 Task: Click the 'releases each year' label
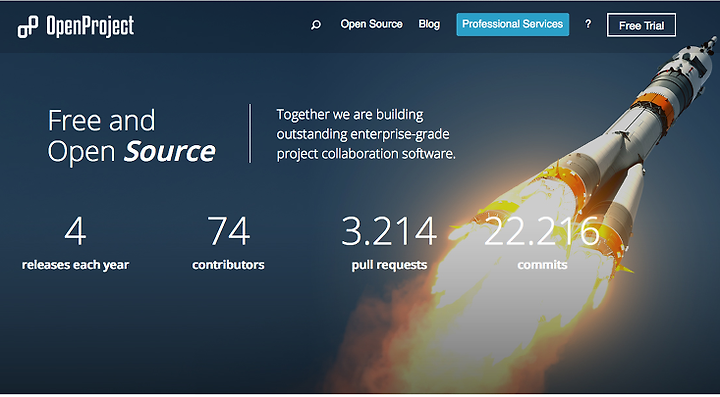[x=75, y=265]
